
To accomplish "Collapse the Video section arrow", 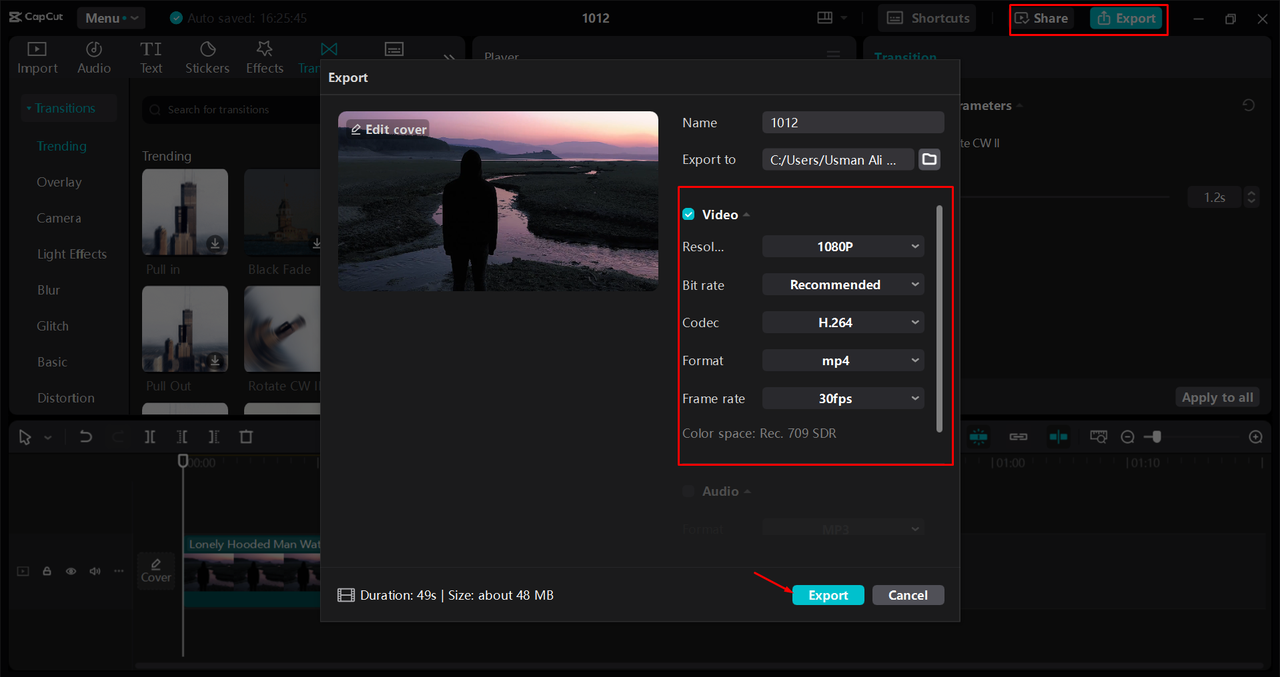I will (746, 215).
